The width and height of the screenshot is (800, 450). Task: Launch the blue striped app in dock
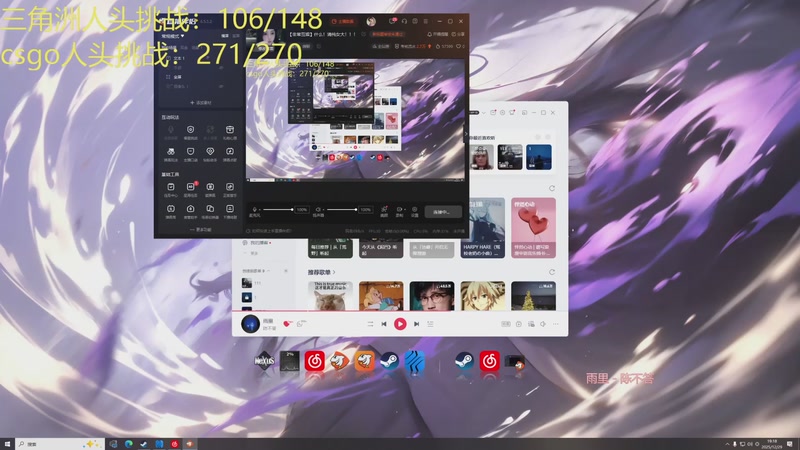415,361
